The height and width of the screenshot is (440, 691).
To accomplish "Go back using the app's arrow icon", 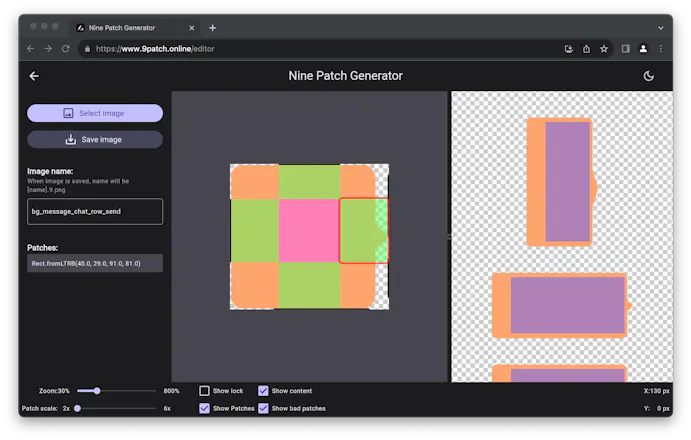I will point(34,76).
